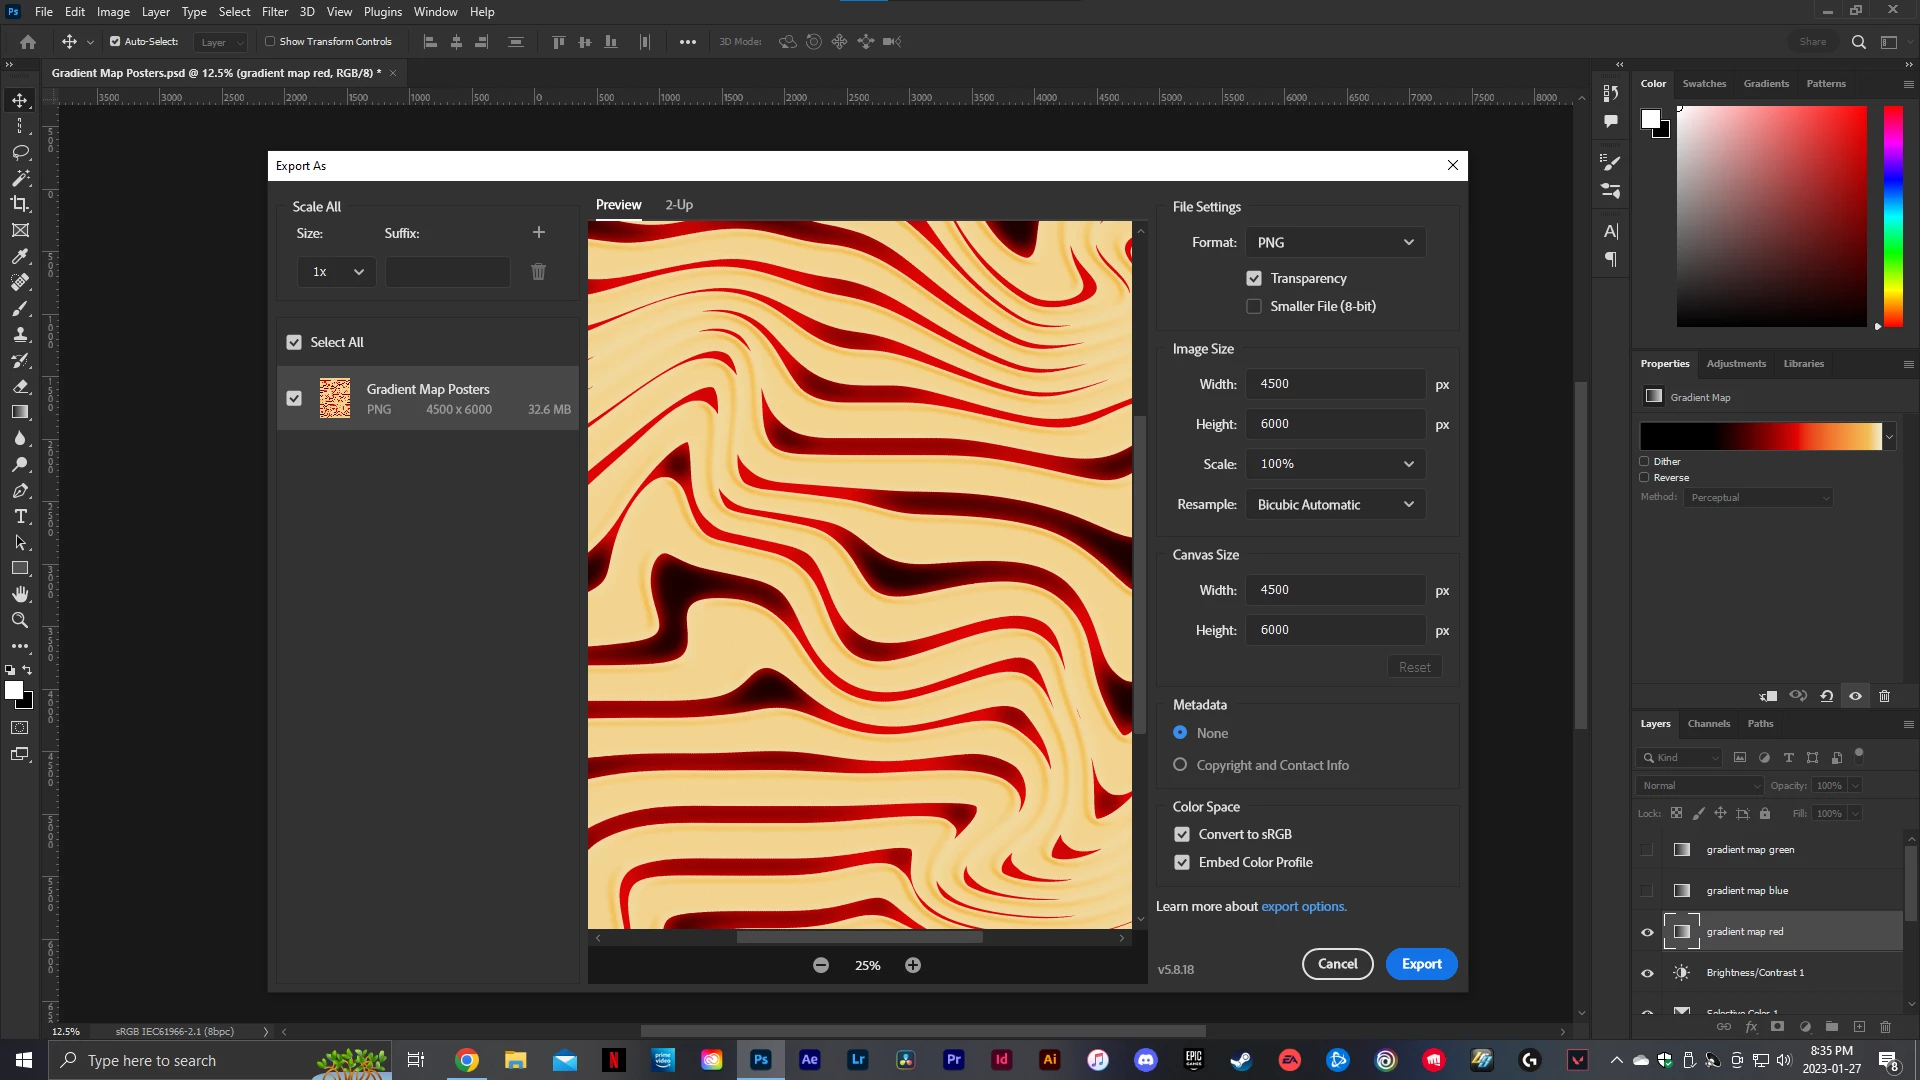Click the export options link
Image resolution: width=1920 pixels, height=1080 pixels.
[x=1303, y=907]
